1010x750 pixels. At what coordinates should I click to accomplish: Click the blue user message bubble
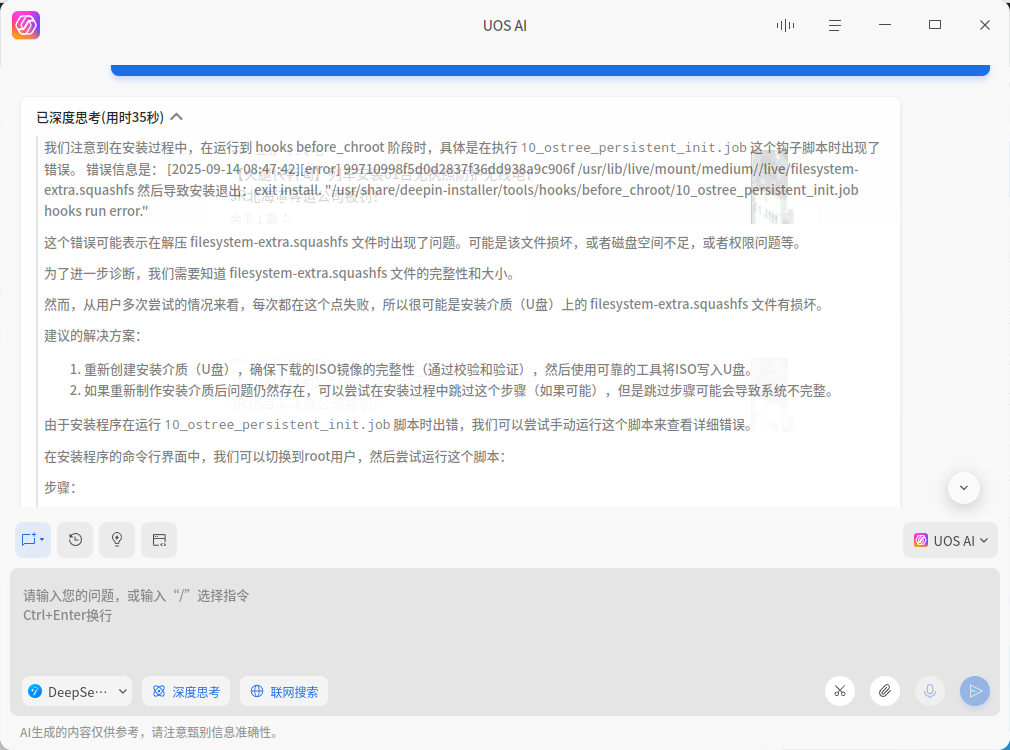550,70
